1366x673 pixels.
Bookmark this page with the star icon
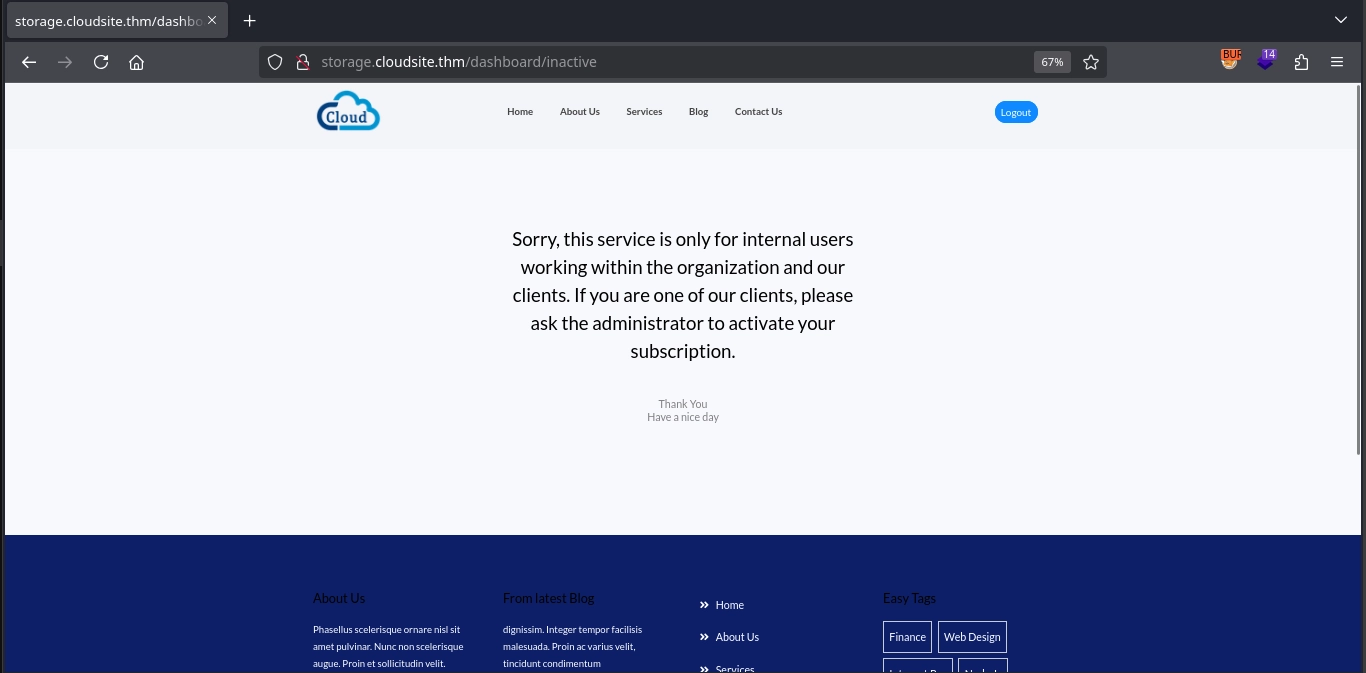(x=1091, y=62)
